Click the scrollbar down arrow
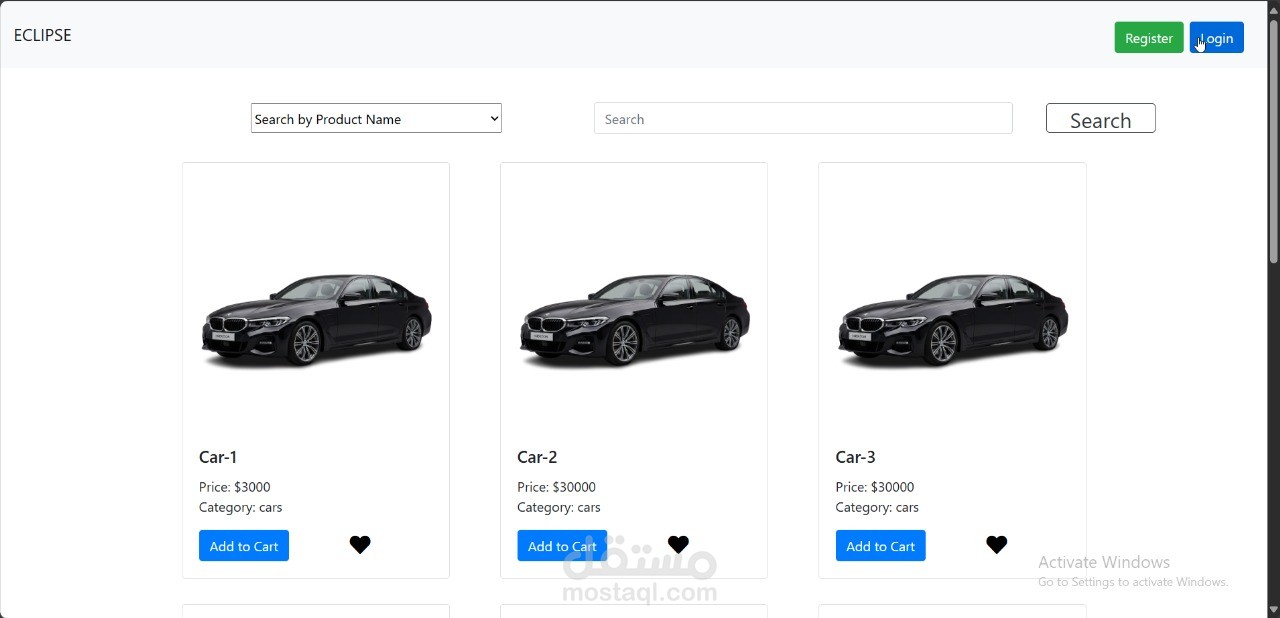 (1273, 609)
